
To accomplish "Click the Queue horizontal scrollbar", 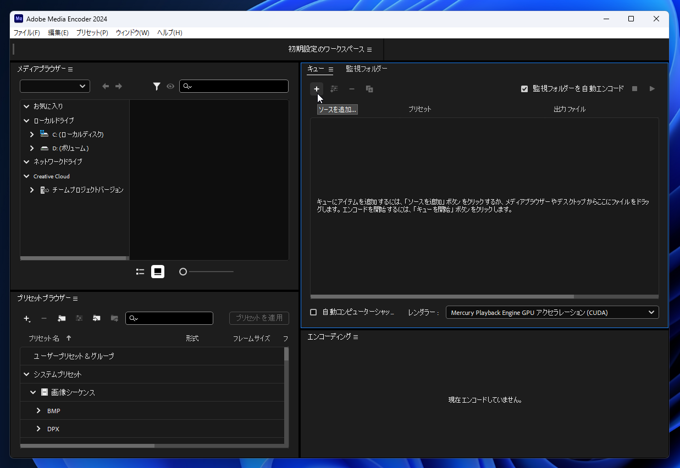I will coord(442,297).
